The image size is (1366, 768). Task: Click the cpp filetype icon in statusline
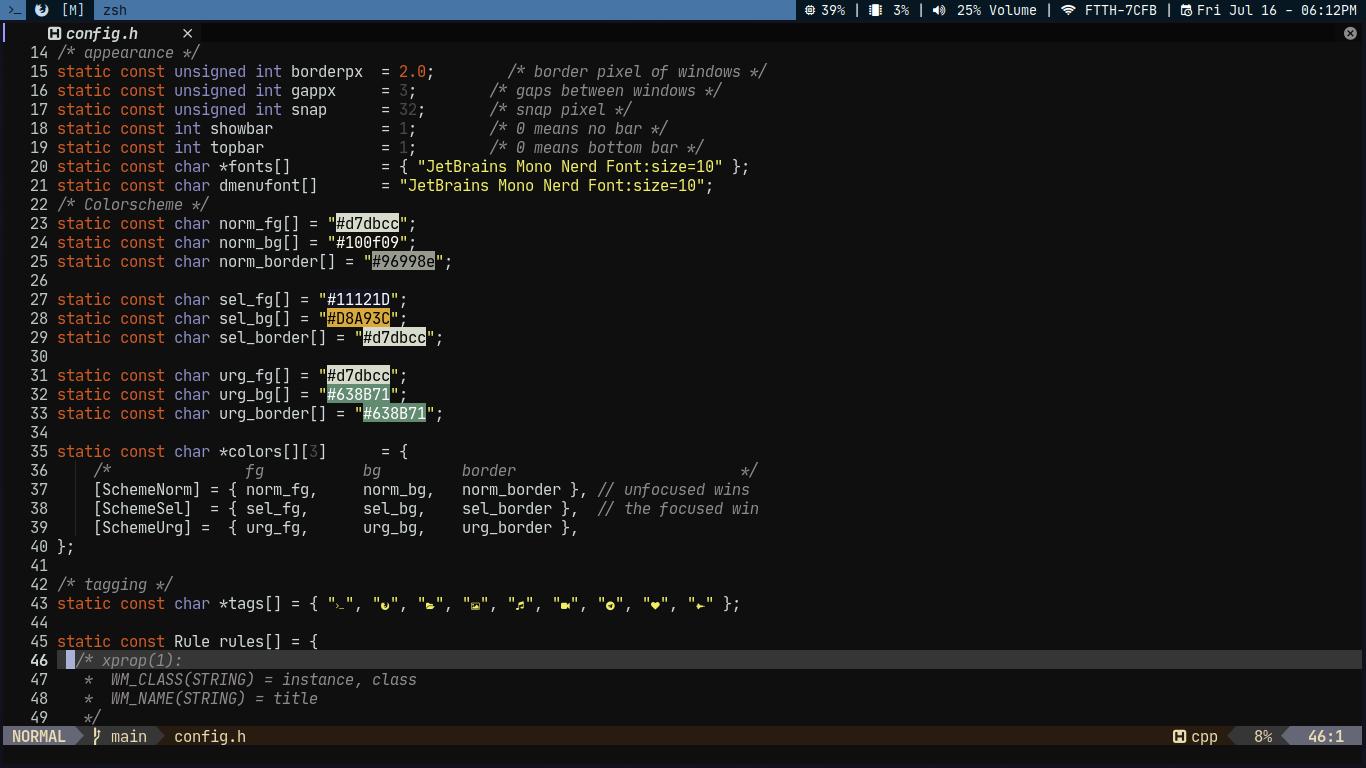click(x=1179, y=737)
